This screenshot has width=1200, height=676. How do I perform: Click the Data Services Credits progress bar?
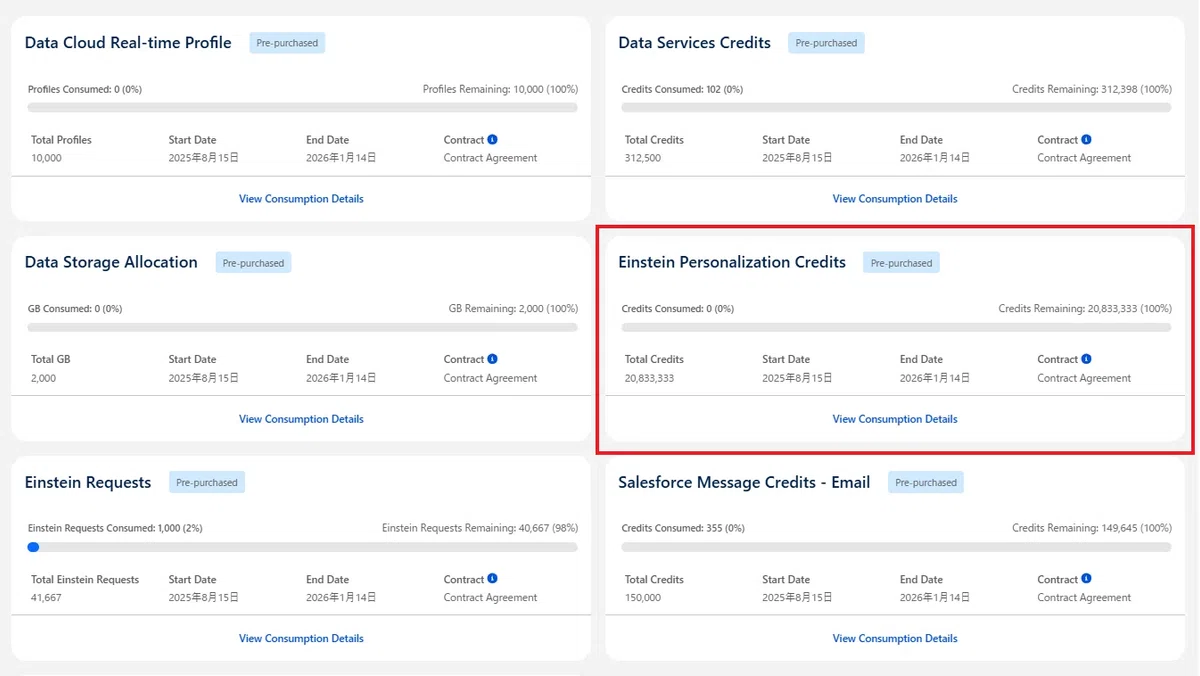897,108
